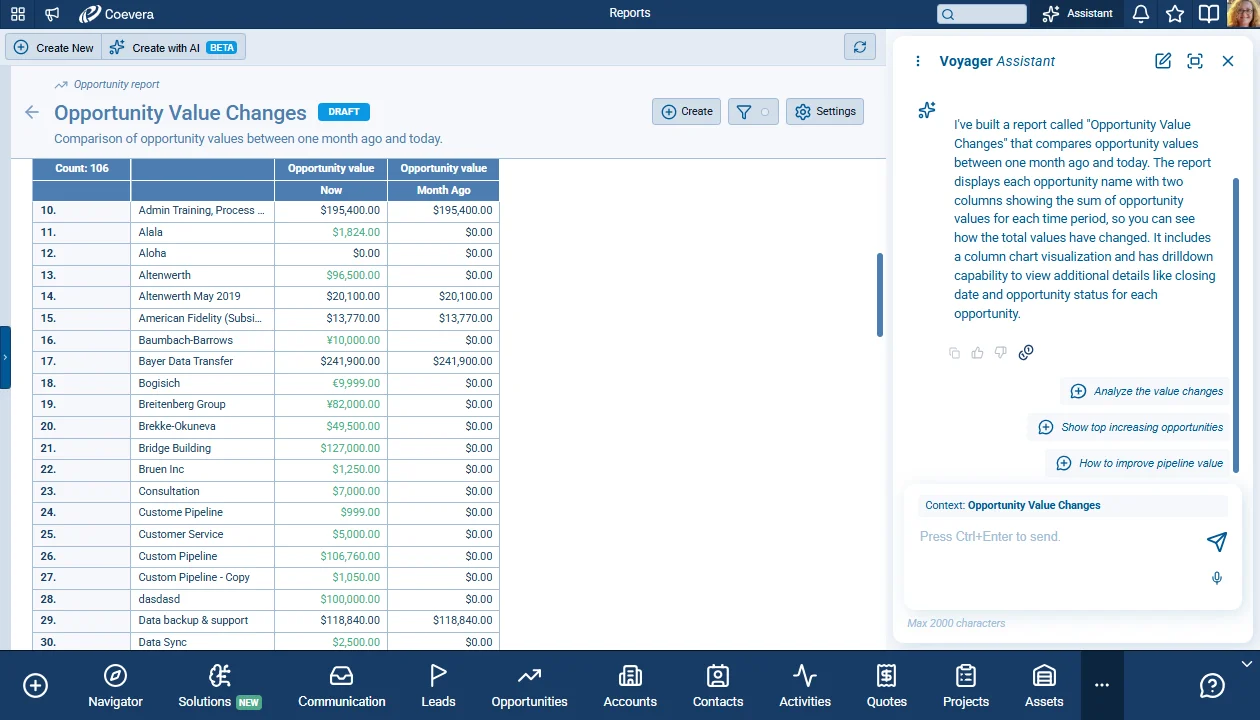Show more navigation items via ellipsis
This screenshot has height=720, width=1260.
click(1102, 685)
